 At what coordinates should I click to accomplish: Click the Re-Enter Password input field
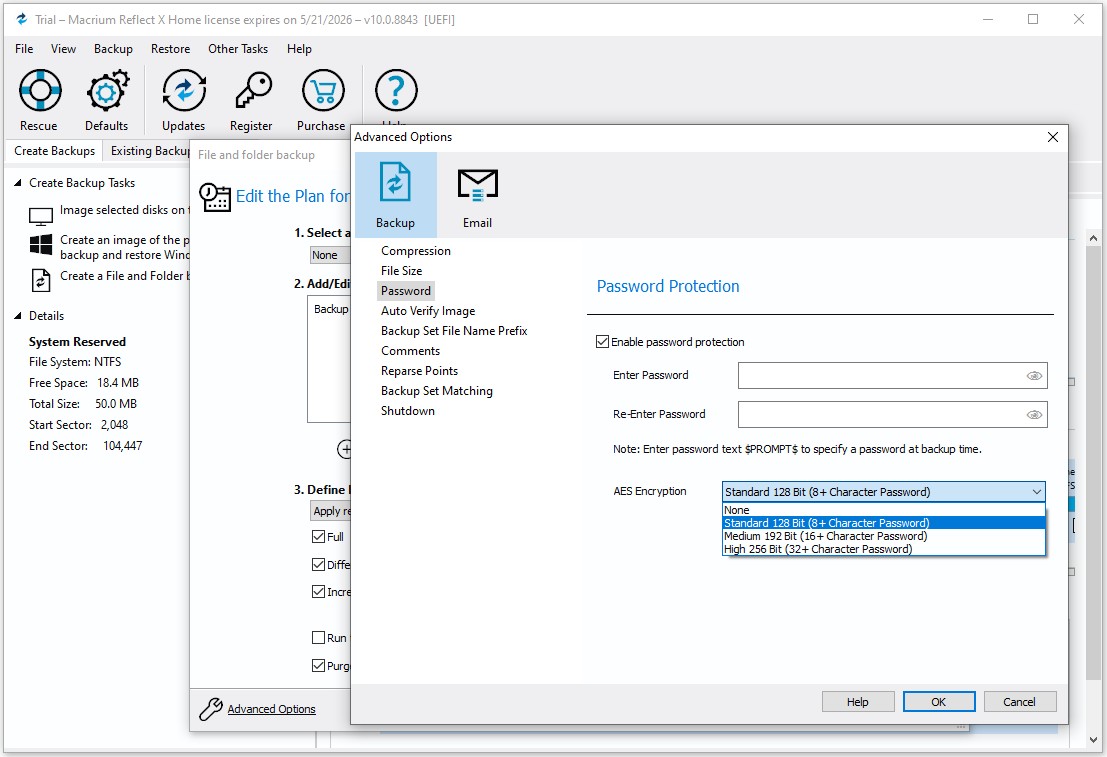[x=892, y=415]
